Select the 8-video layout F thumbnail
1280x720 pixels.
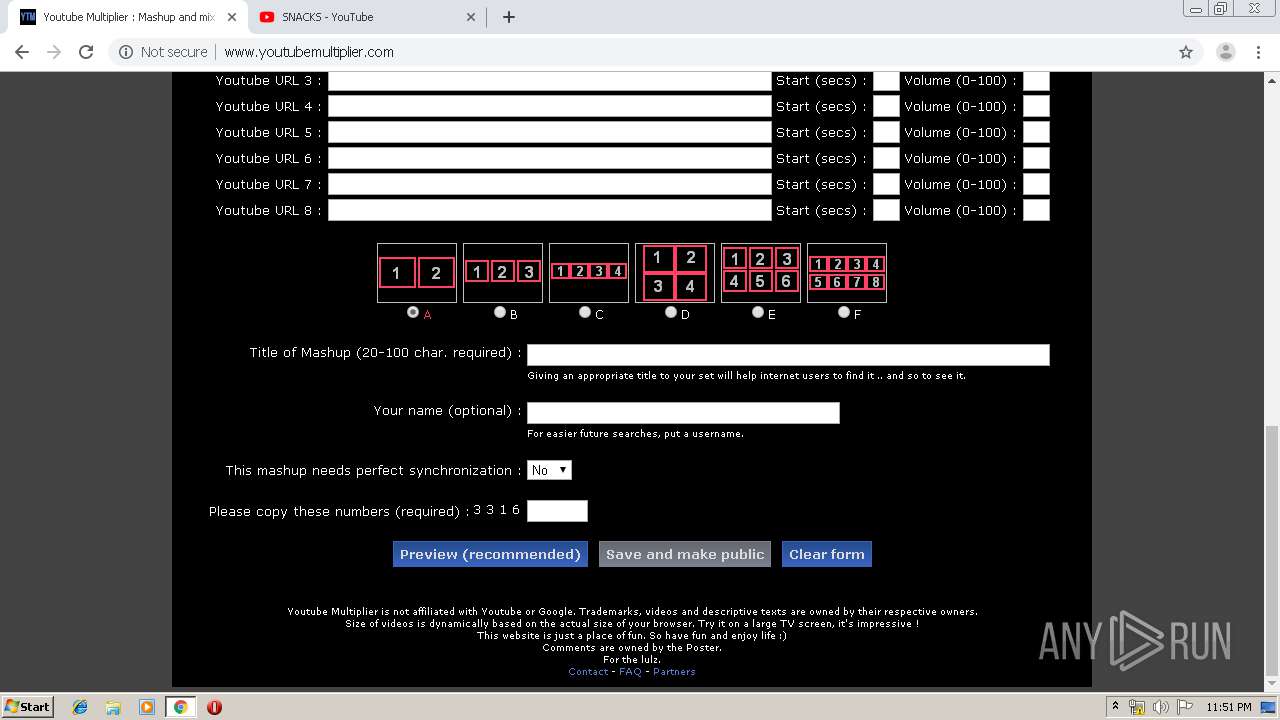tap(847, 272)
